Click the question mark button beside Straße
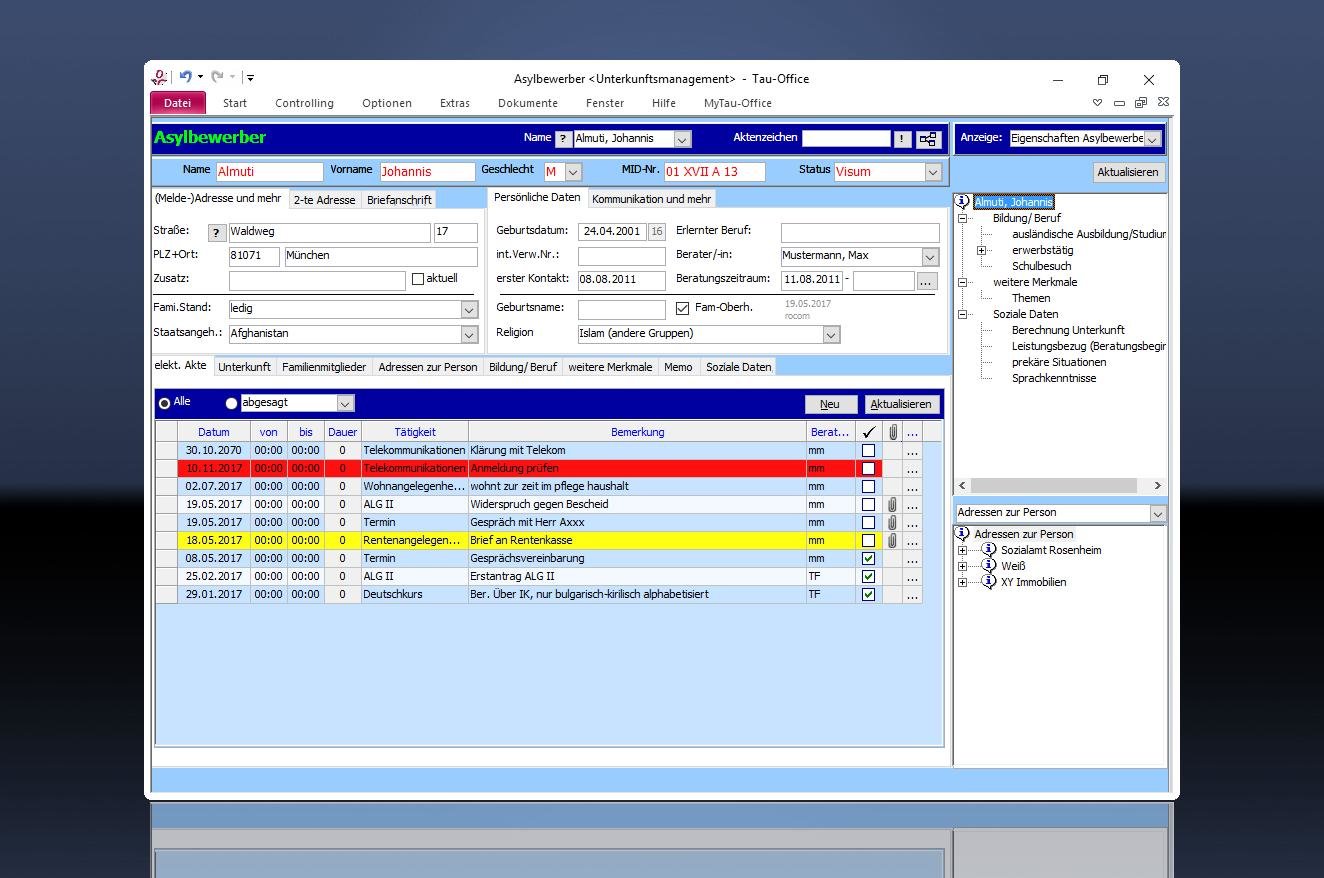Screen dimensions: 1324x878 pyautogui.click(x=217, y=233)
